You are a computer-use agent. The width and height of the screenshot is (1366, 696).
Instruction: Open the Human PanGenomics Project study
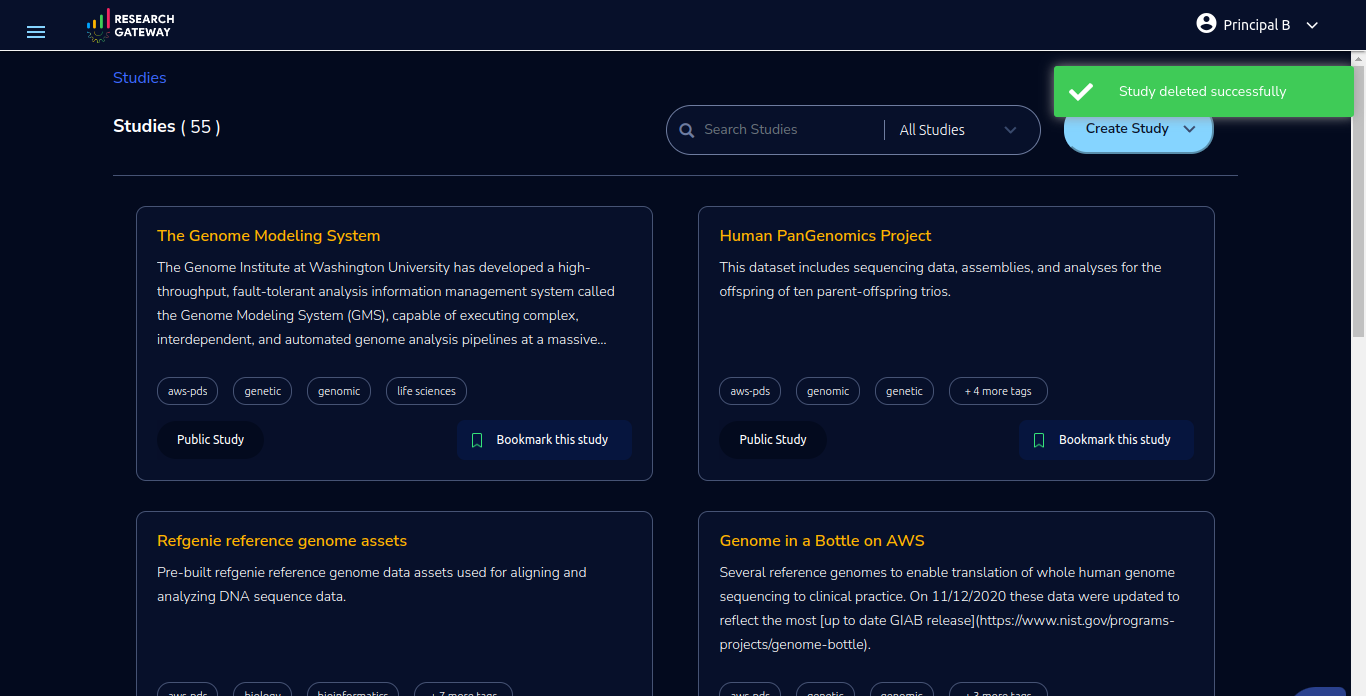825,236
